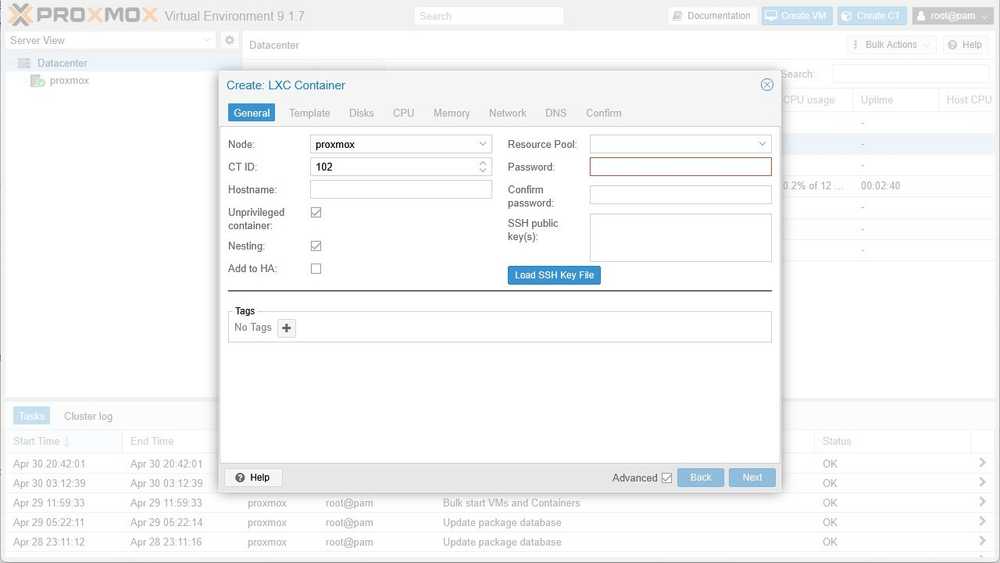Open the Server View settings gear
The image size is (1000, 563).
(230, 40)
